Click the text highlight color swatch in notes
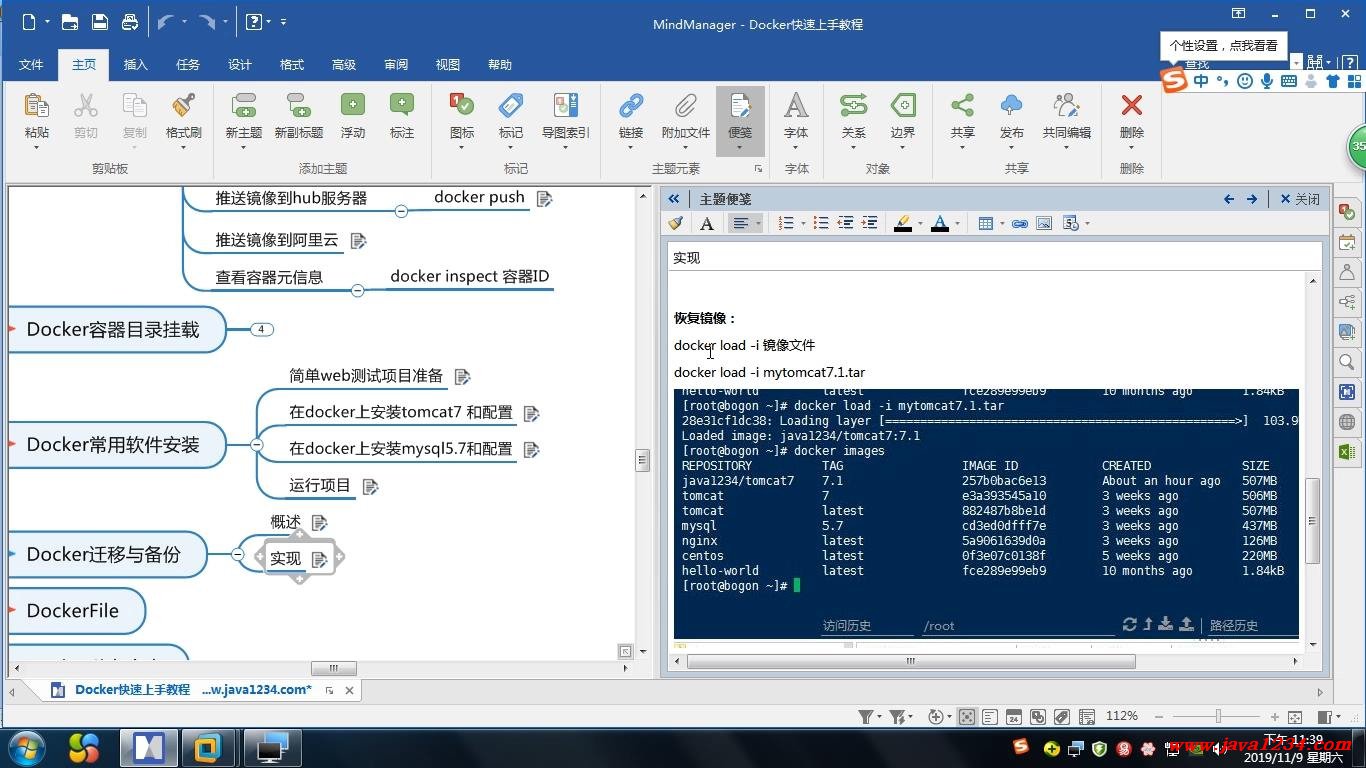The width and height of the screenshot is (1366, 768). click(903, 223)
